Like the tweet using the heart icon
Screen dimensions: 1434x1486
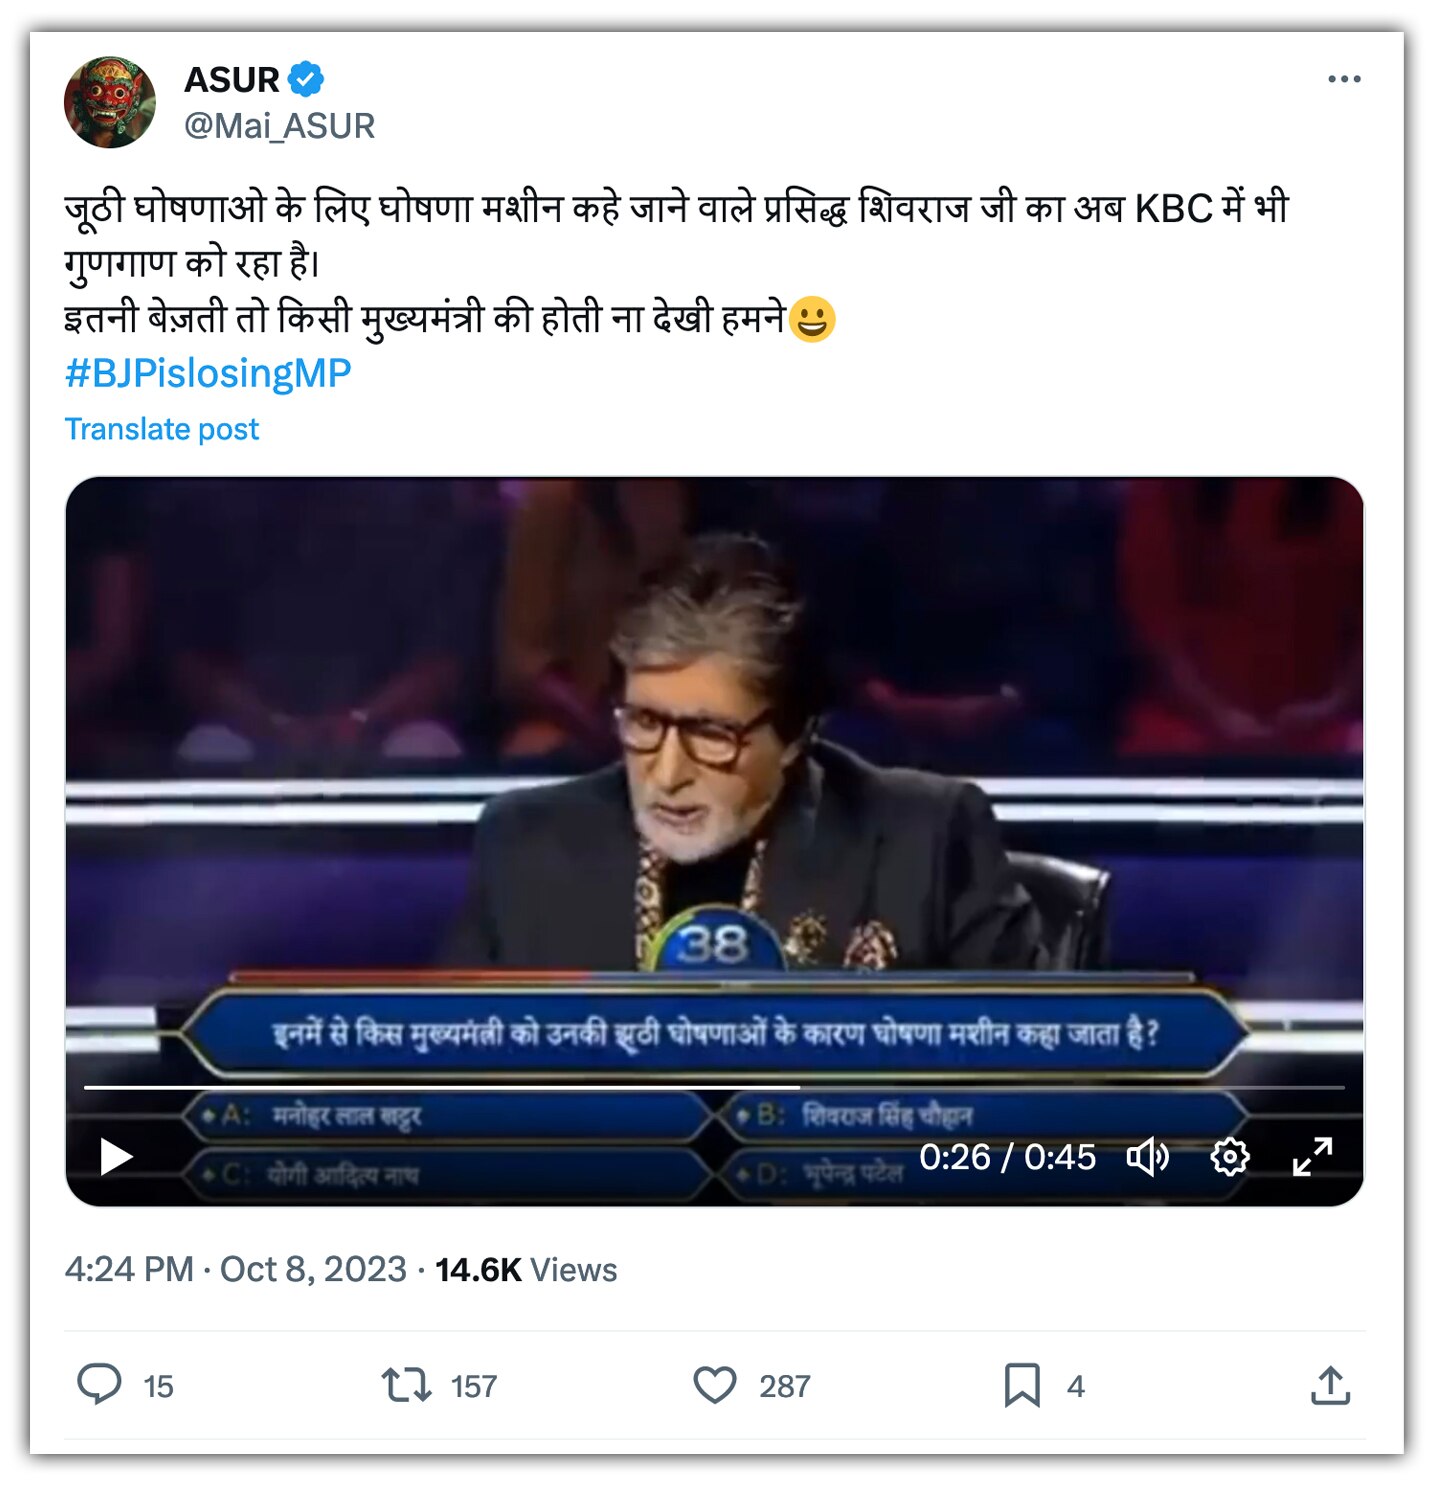pos(713,1387)
